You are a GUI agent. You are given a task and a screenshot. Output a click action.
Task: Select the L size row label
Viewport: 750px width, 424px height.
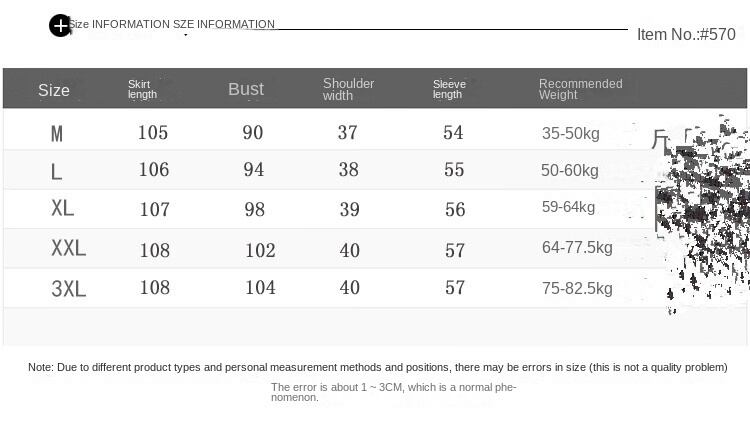(56, 172)
